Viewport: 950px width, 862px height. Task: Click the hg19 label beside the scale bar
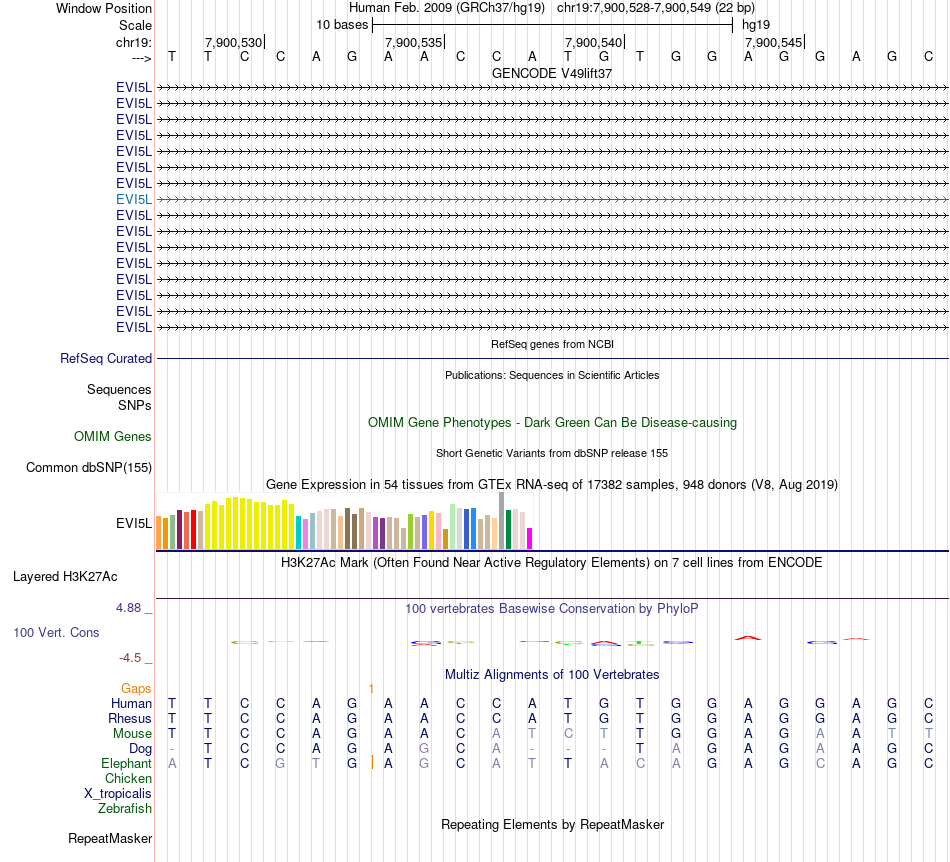(756, 25)
